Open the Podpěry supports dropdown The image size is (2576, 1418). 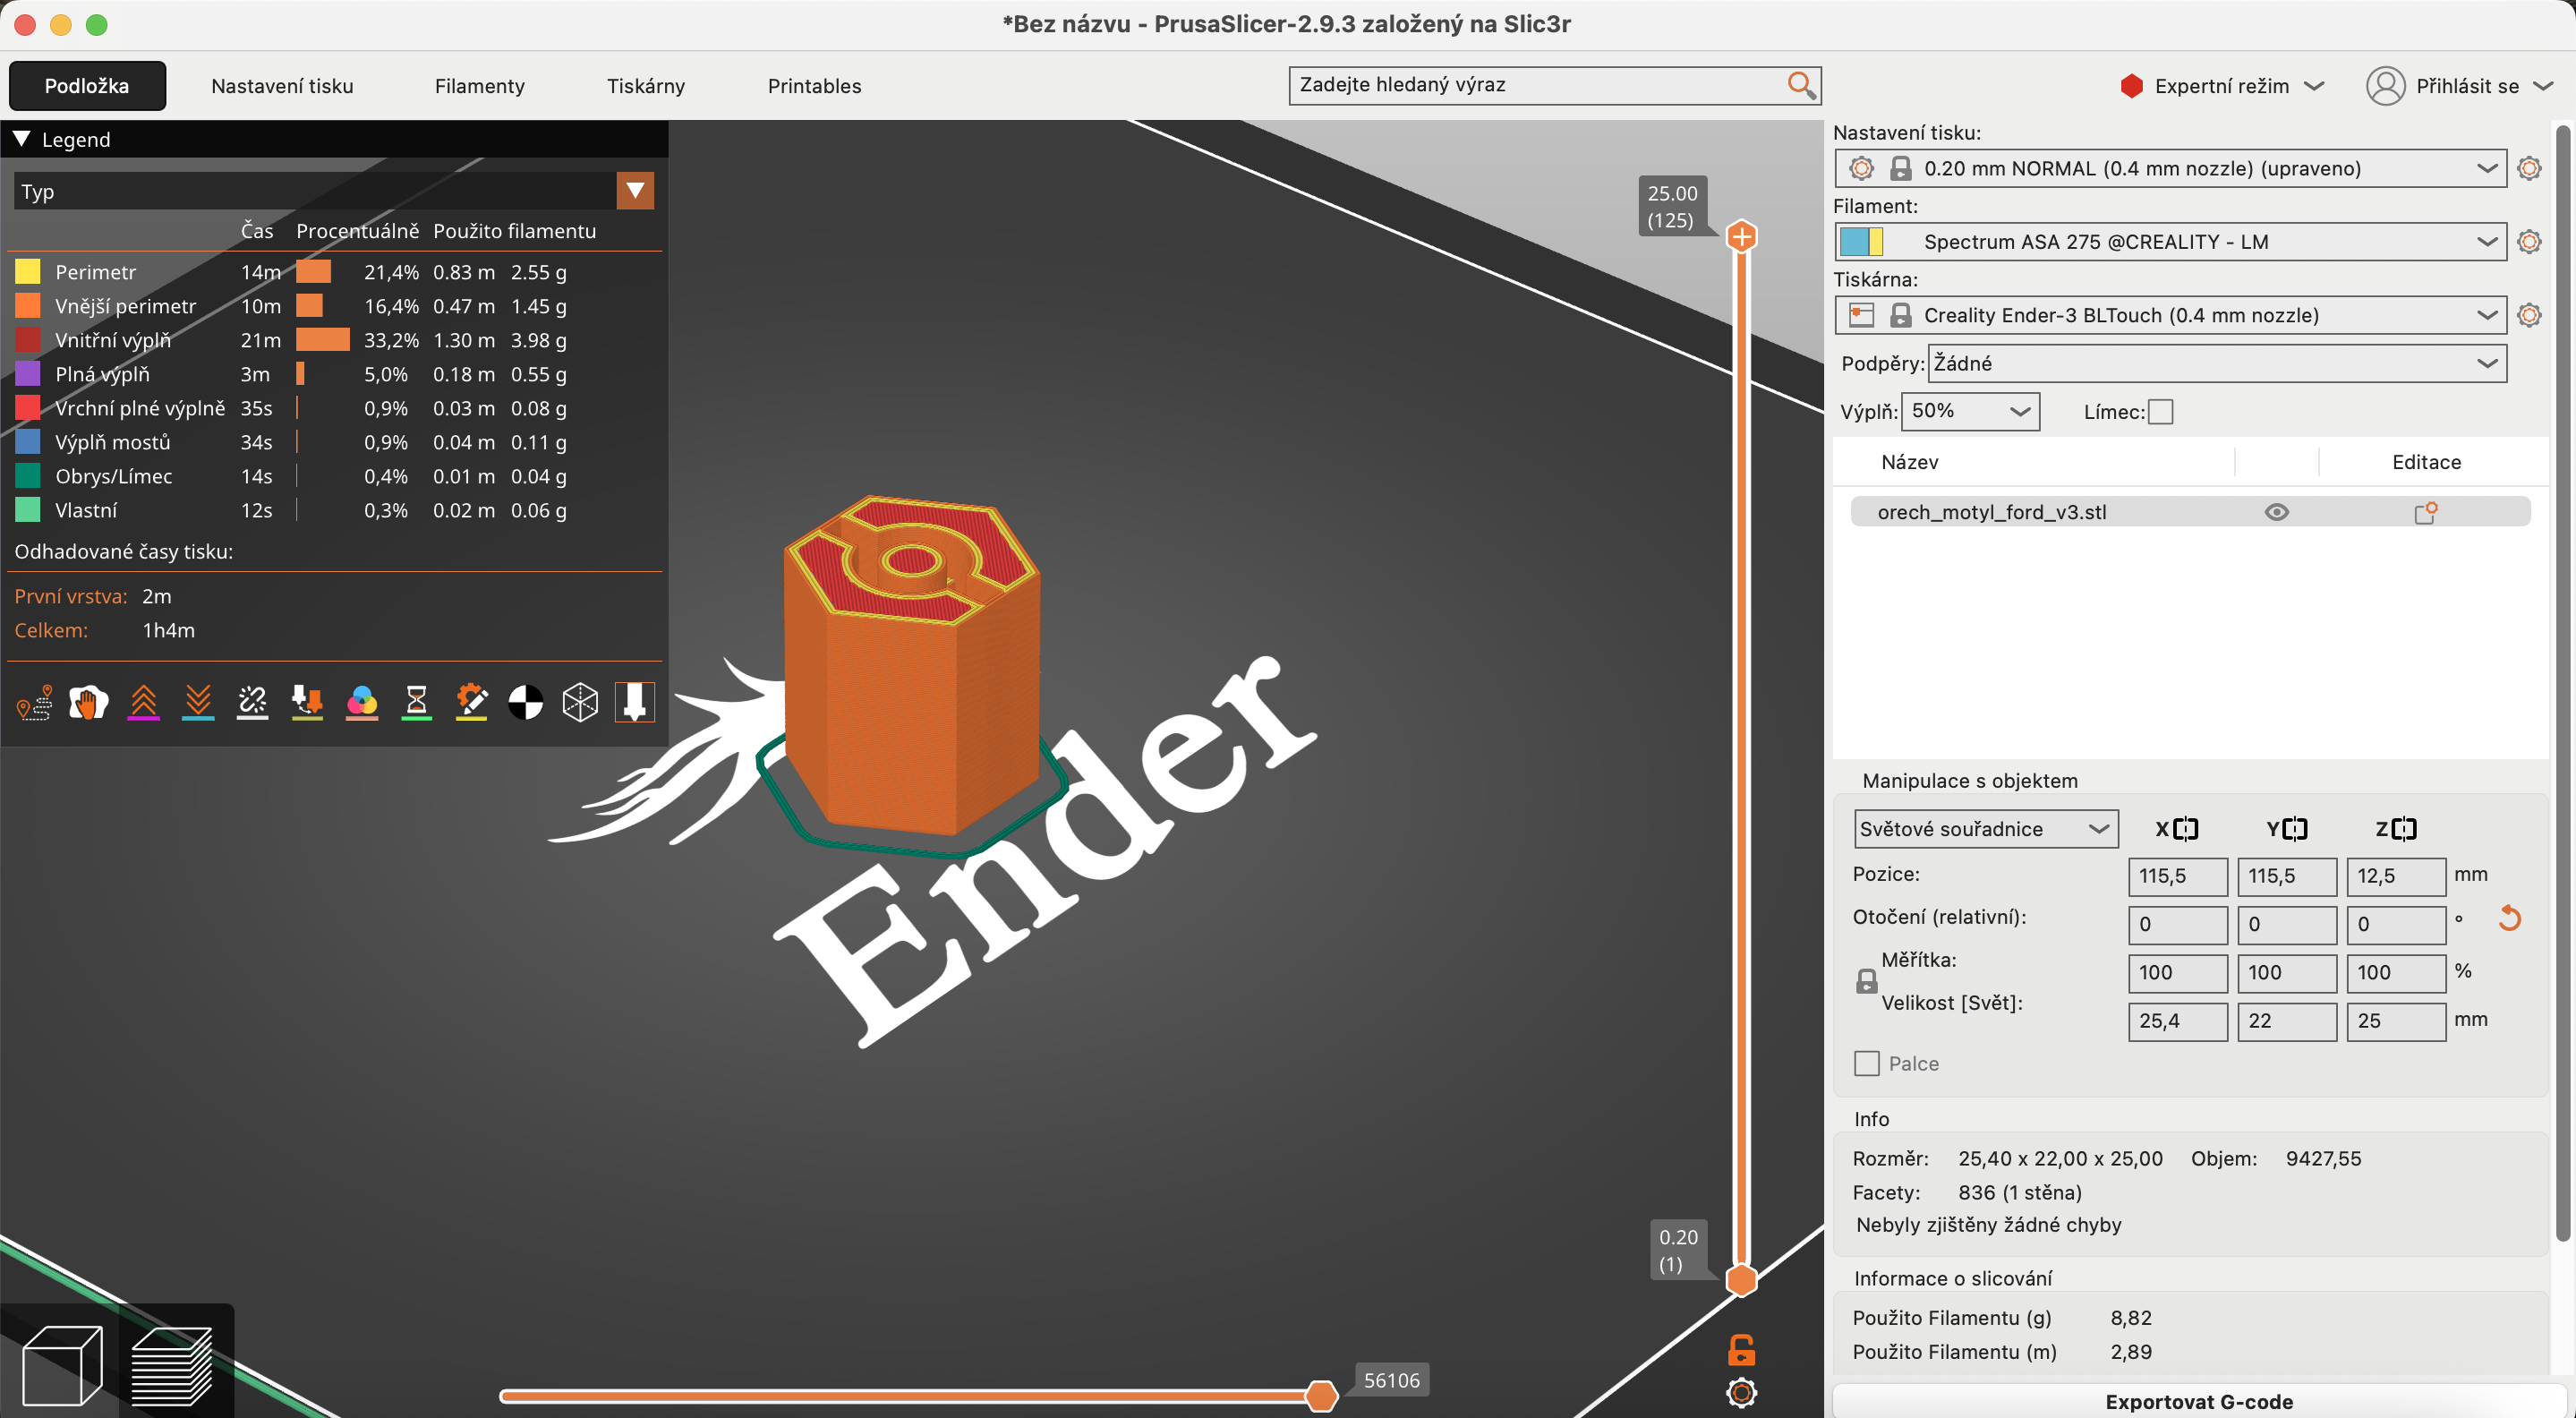[2217, 363]
